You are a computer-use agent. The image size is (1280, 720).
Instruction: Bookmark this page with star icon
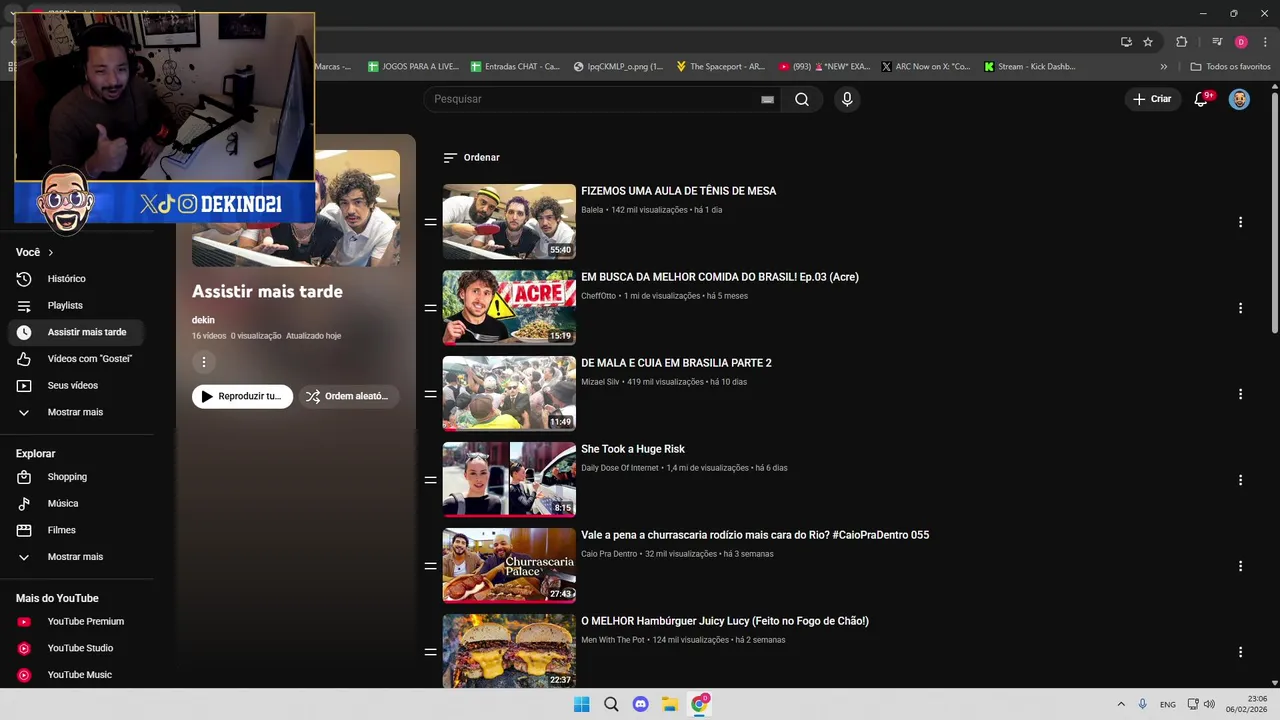[x=1148, y=42]
